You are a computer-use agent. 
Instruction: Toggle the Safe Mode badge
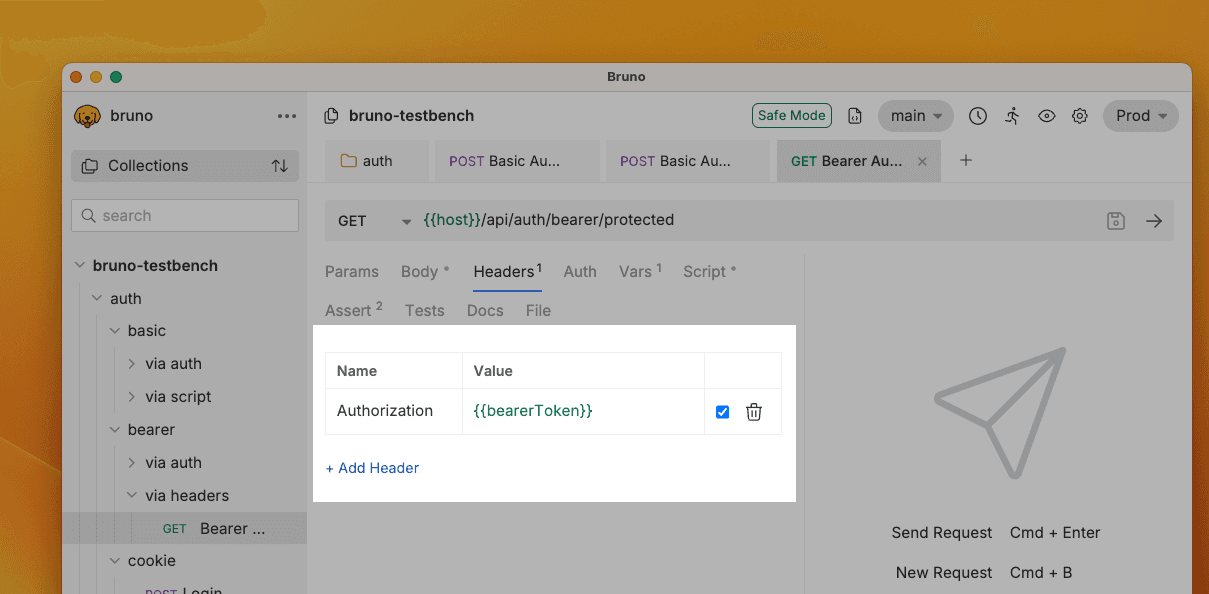[x=791, y=116]
